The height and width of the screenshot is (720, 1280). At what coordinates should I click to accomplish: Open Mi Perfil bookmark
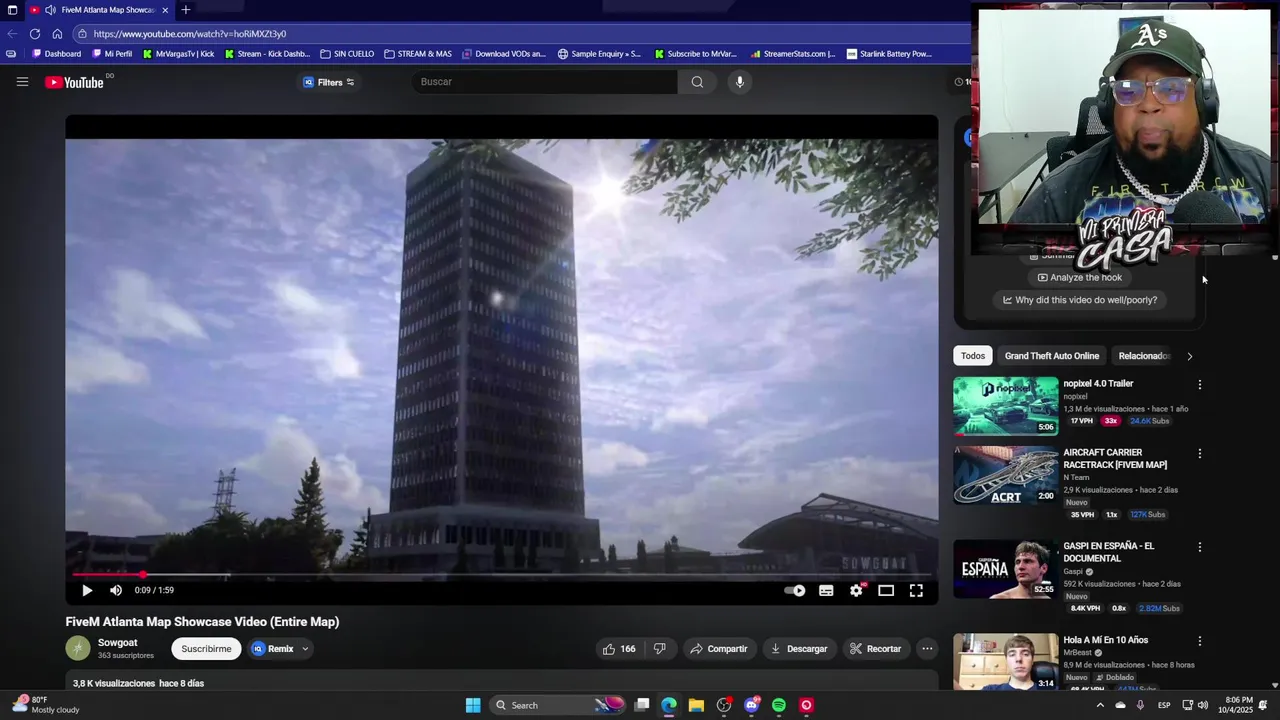pos(111,54)
